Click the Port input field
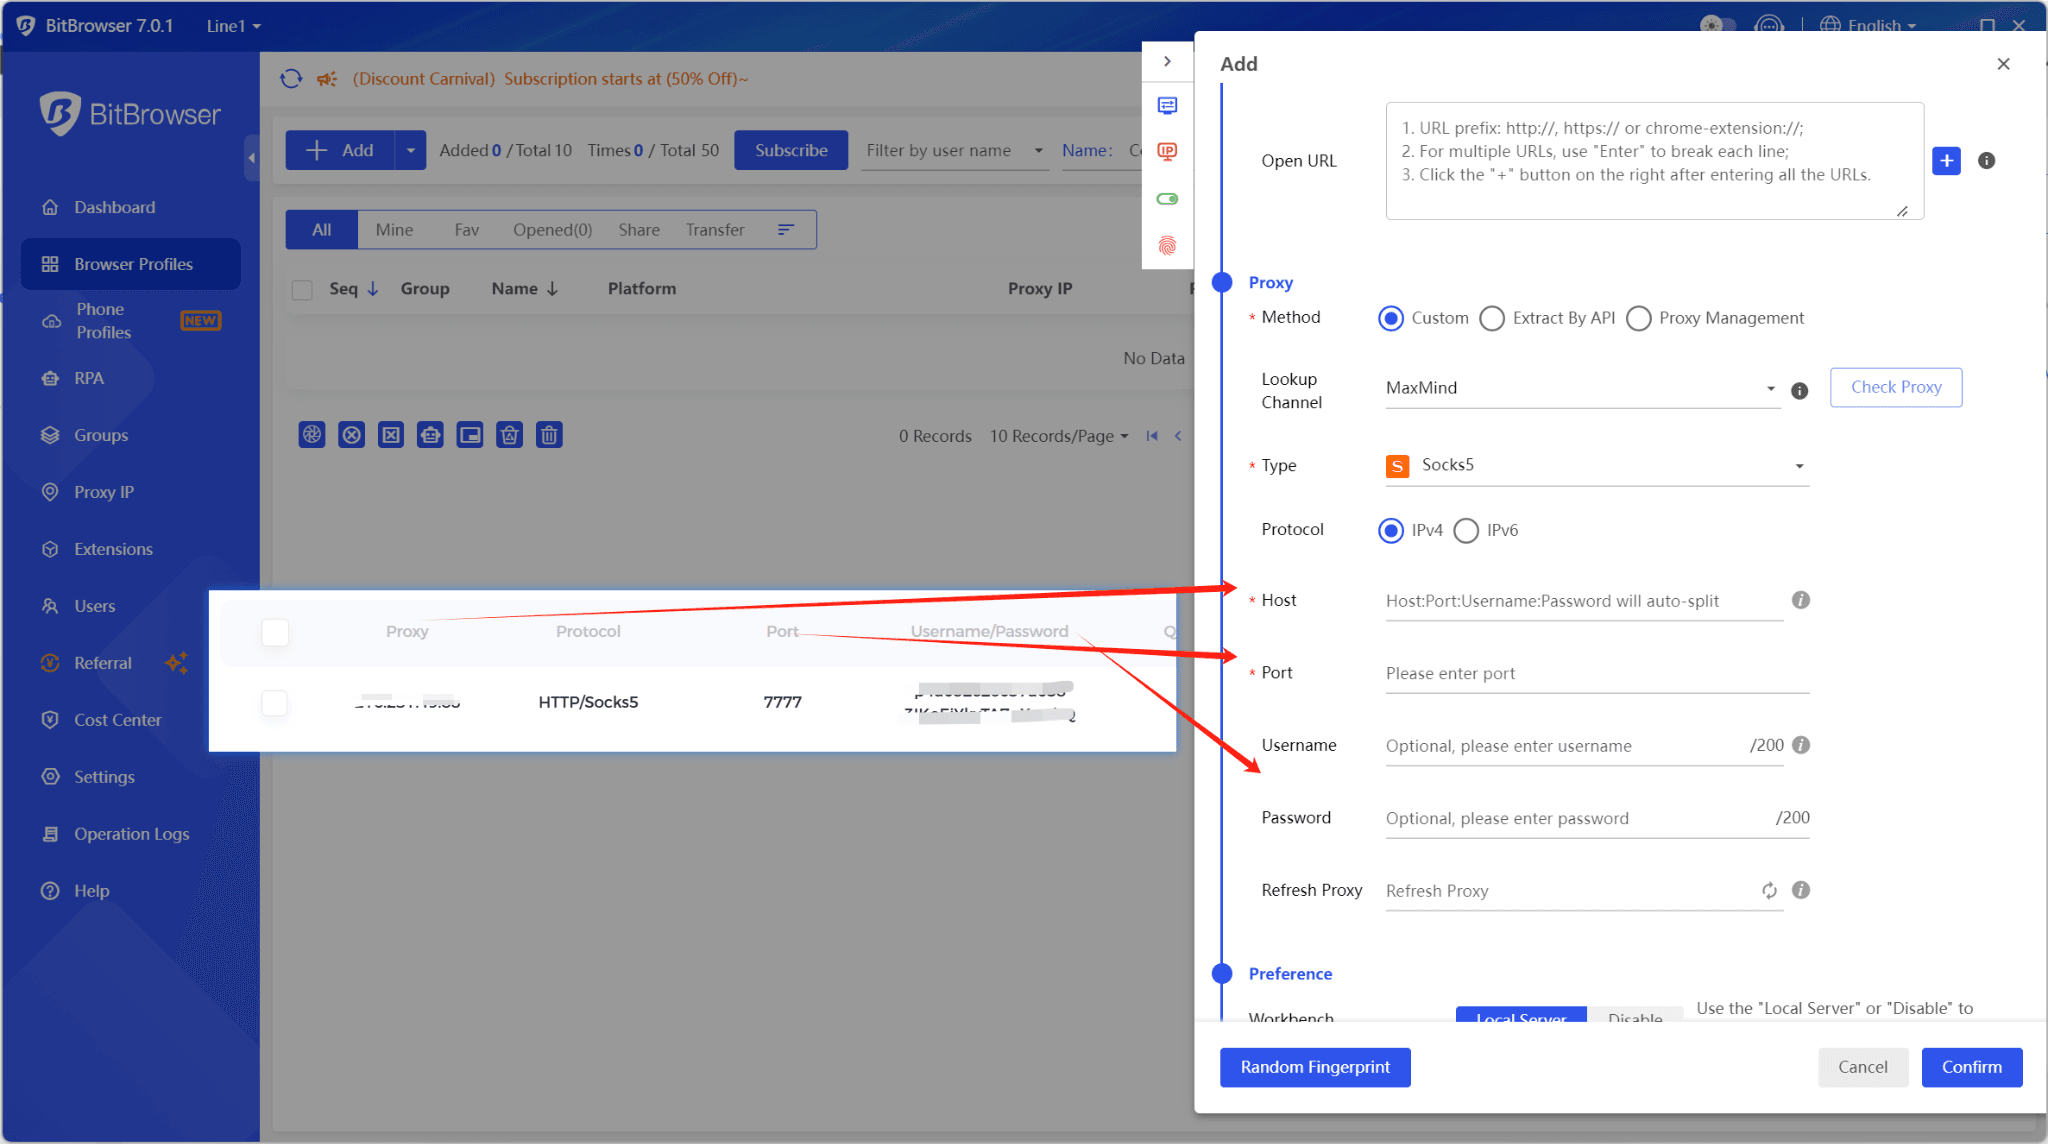Viewport: 2048px width, 1144px height. point(1597,673)
